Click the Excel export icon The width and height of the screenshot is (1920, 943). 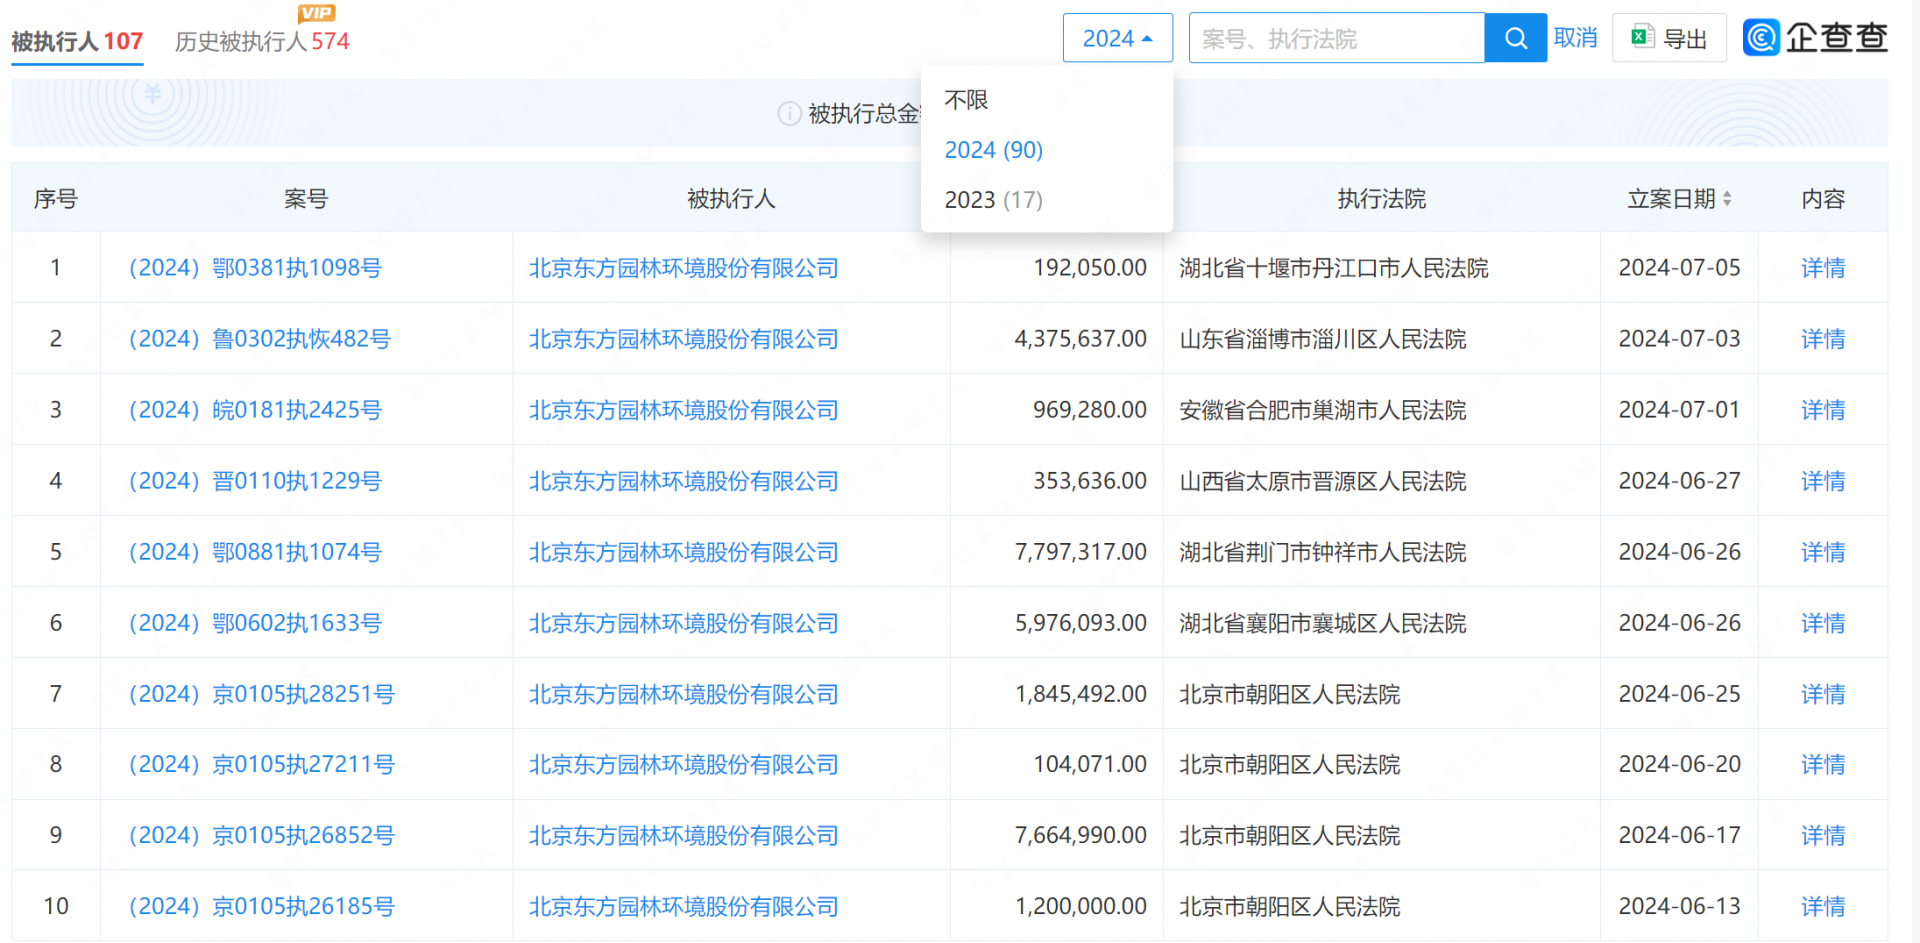click(1642, 37)
